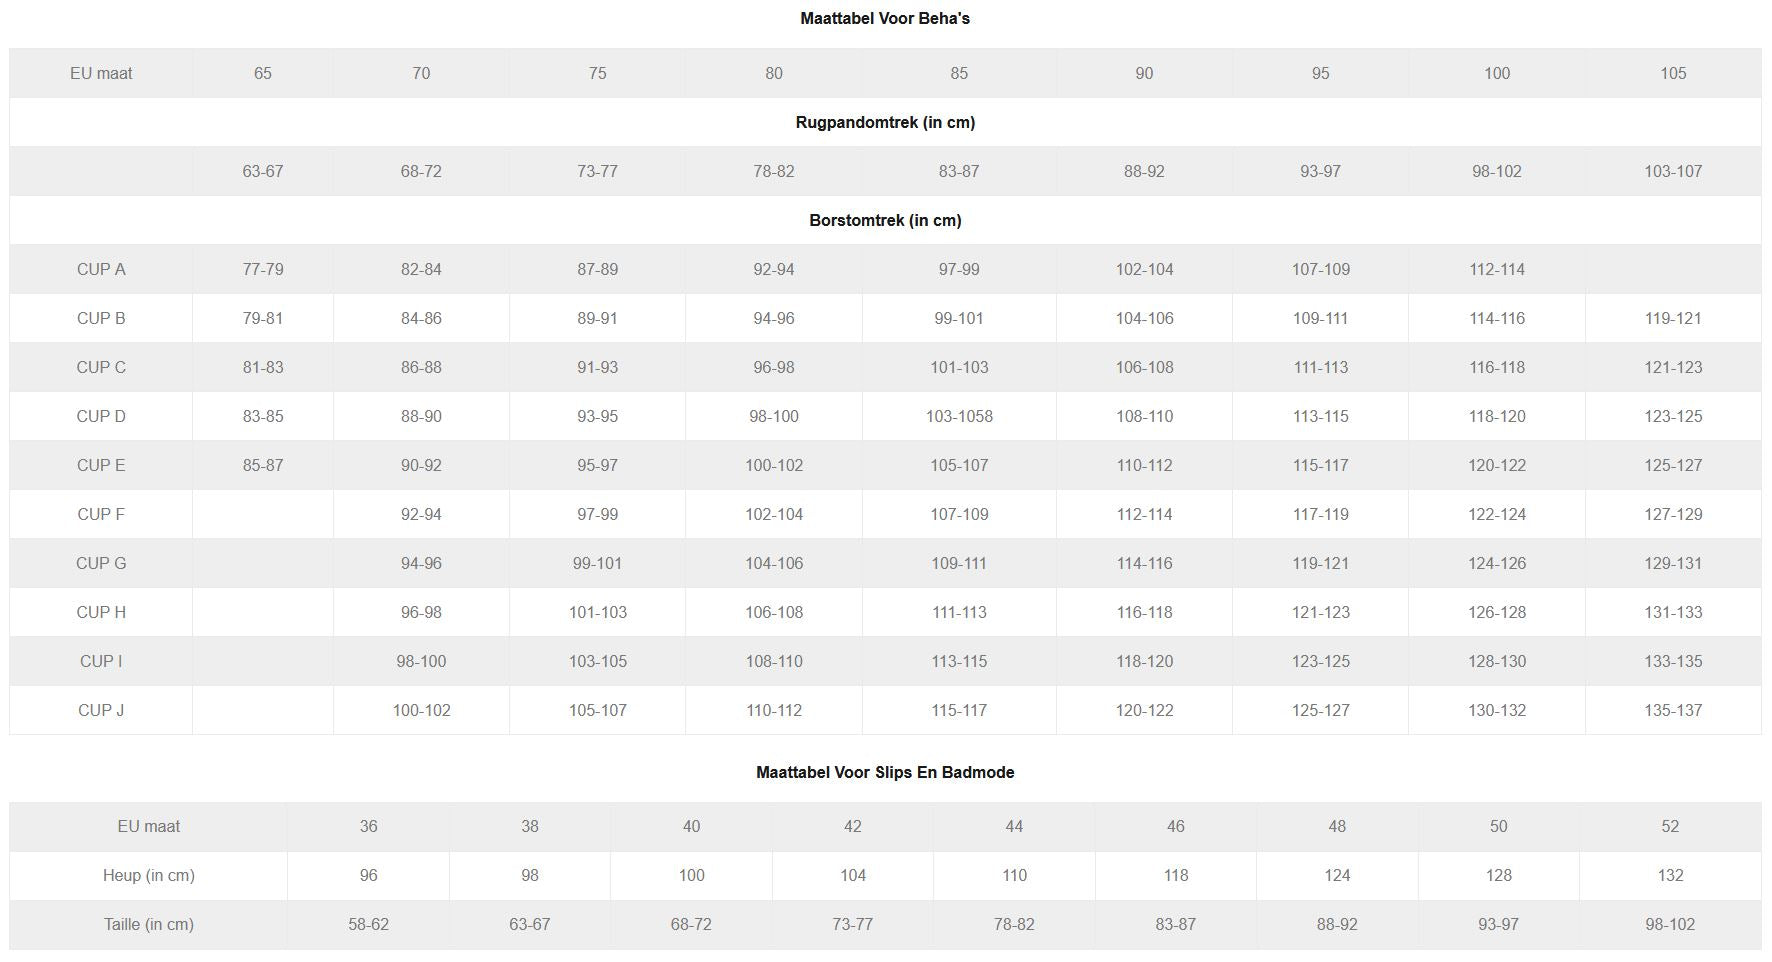Click the "Rugpandomtrek (in cm)" heading
This screenshot has width=1772, height=962.
[x=885, y=122]
